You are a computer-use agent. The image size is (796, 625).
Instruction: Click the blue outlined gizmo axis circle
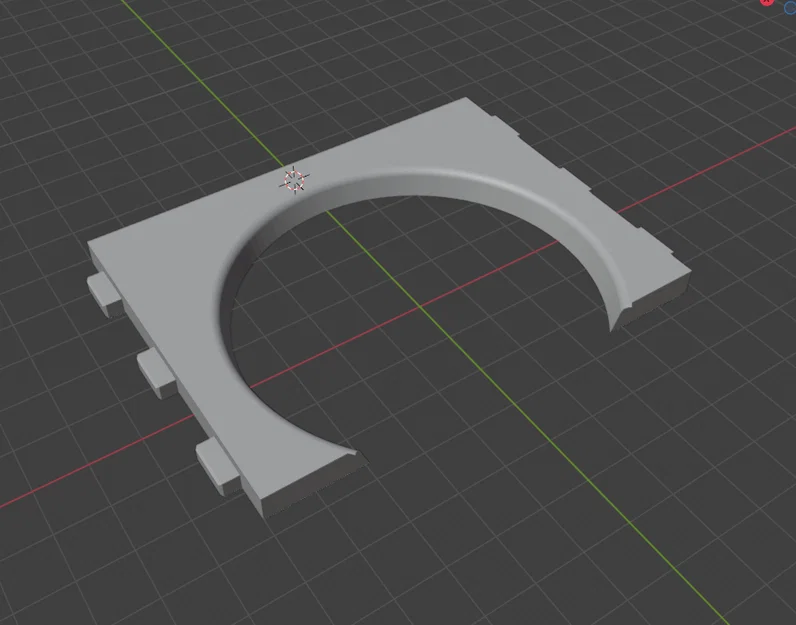(x=791, y=7)
